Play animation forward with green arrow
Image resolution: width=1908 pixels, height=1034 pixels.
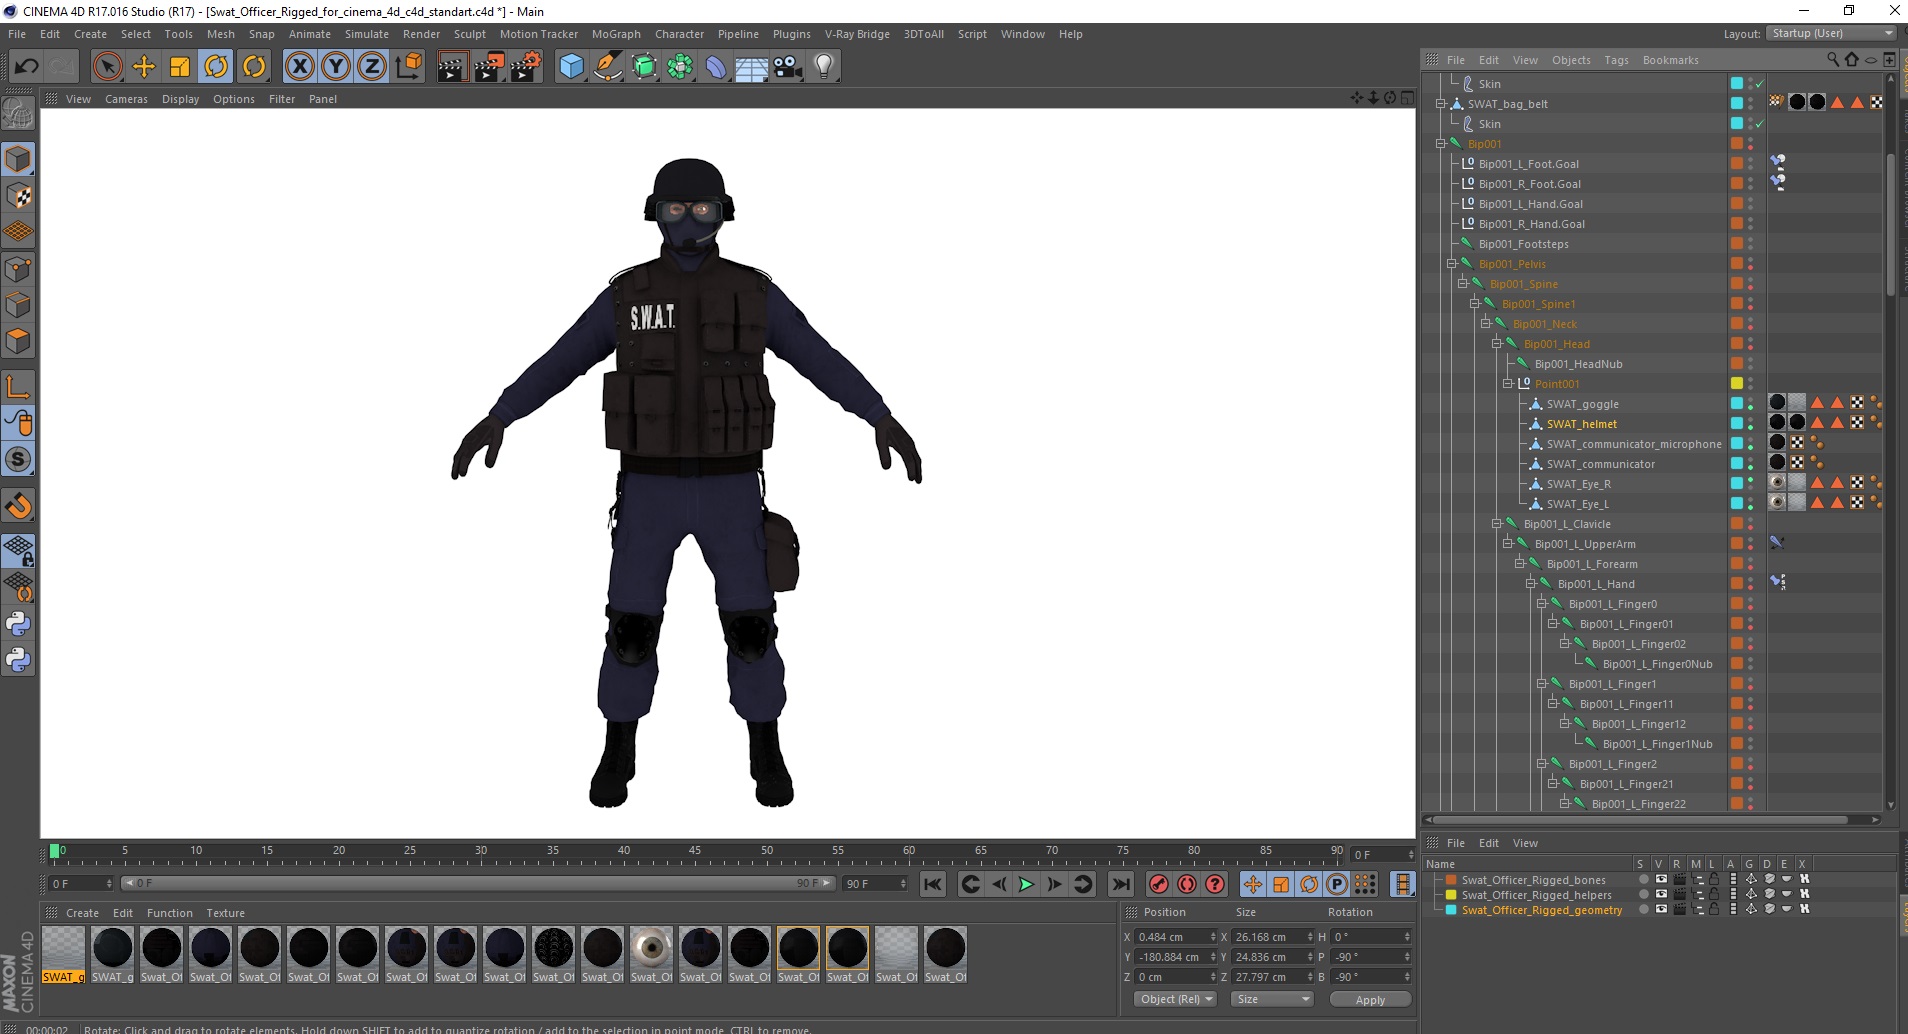(1026, 884)
